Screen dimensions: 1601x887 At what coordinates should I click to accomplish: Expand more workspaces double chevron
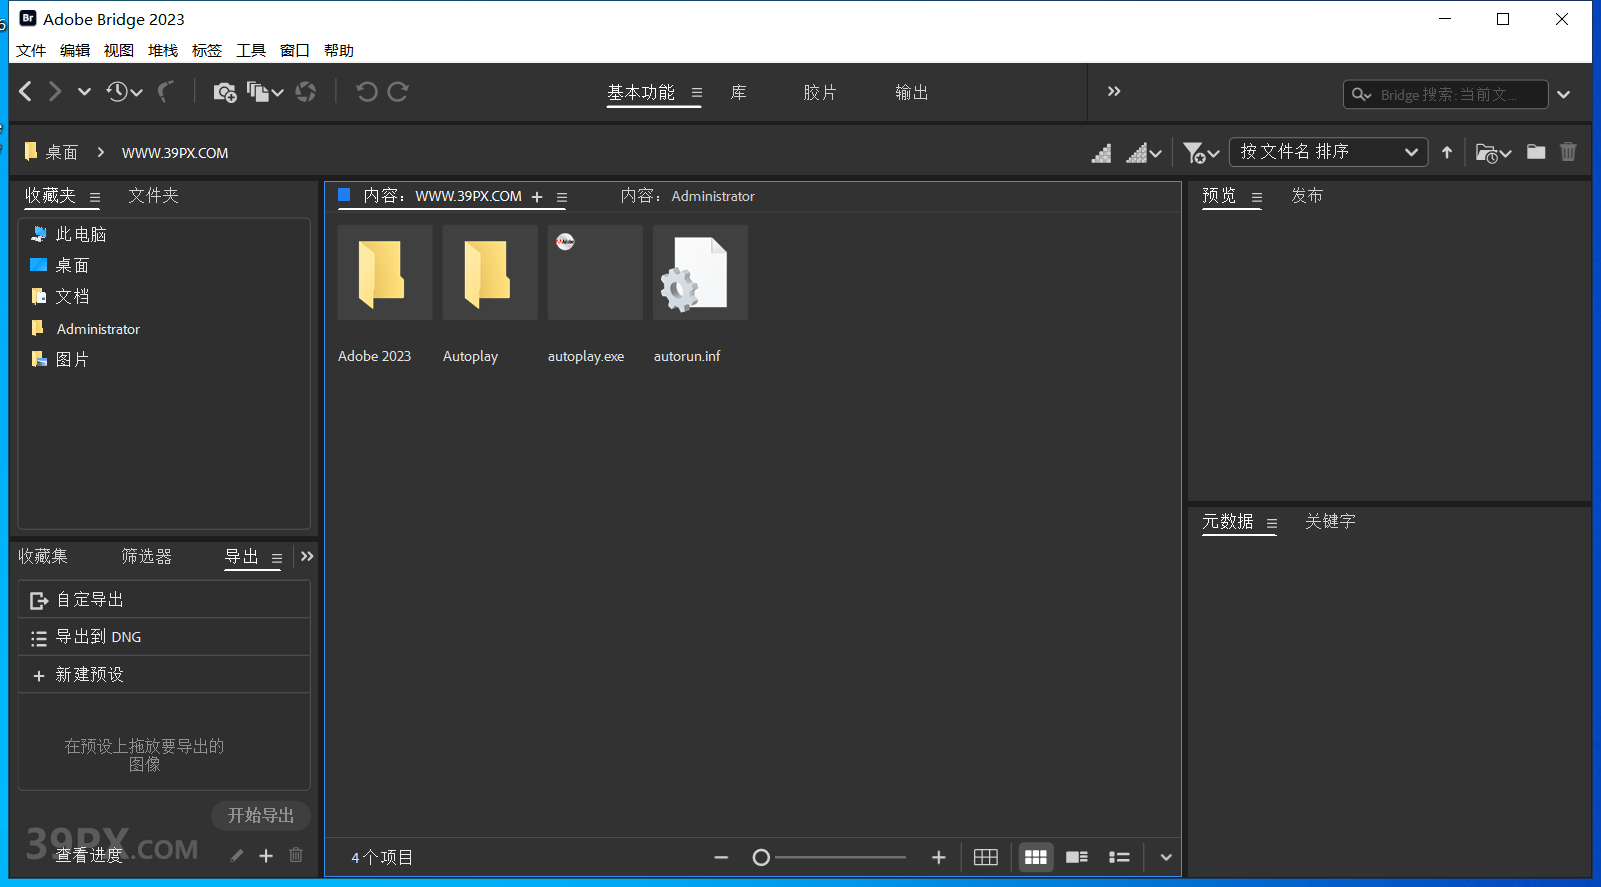tap(1114, 91)
